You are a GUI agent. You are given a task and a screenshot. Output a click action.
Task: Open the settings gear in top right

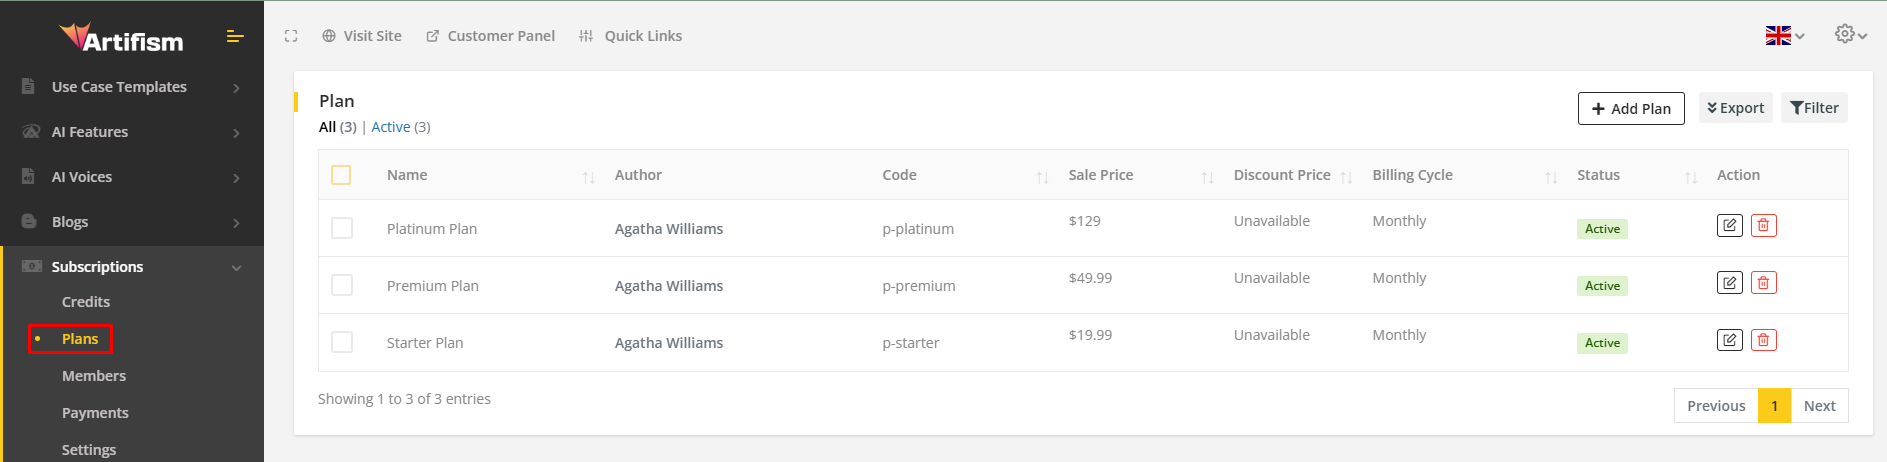1849,35
